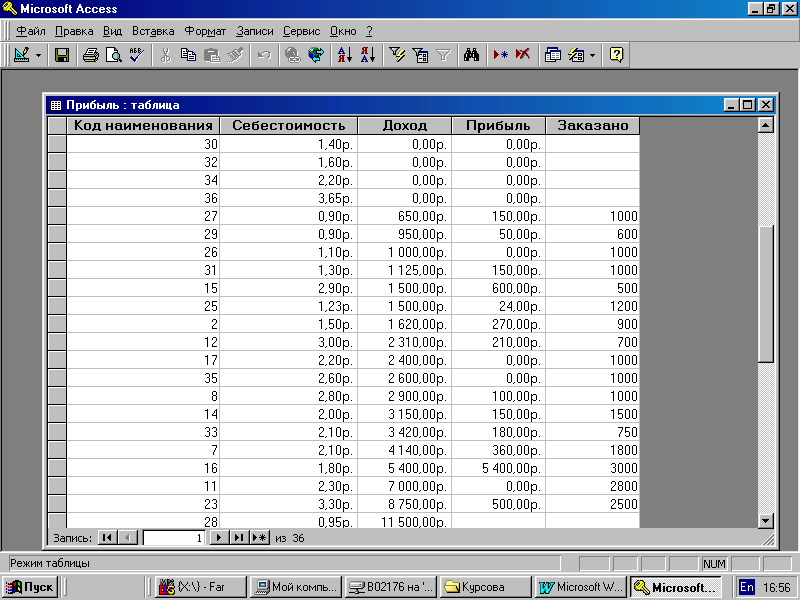Click the New Object AutoForm icon
Image resolution: width=800 pixels, height=600 pixels.
click(576, 55)
